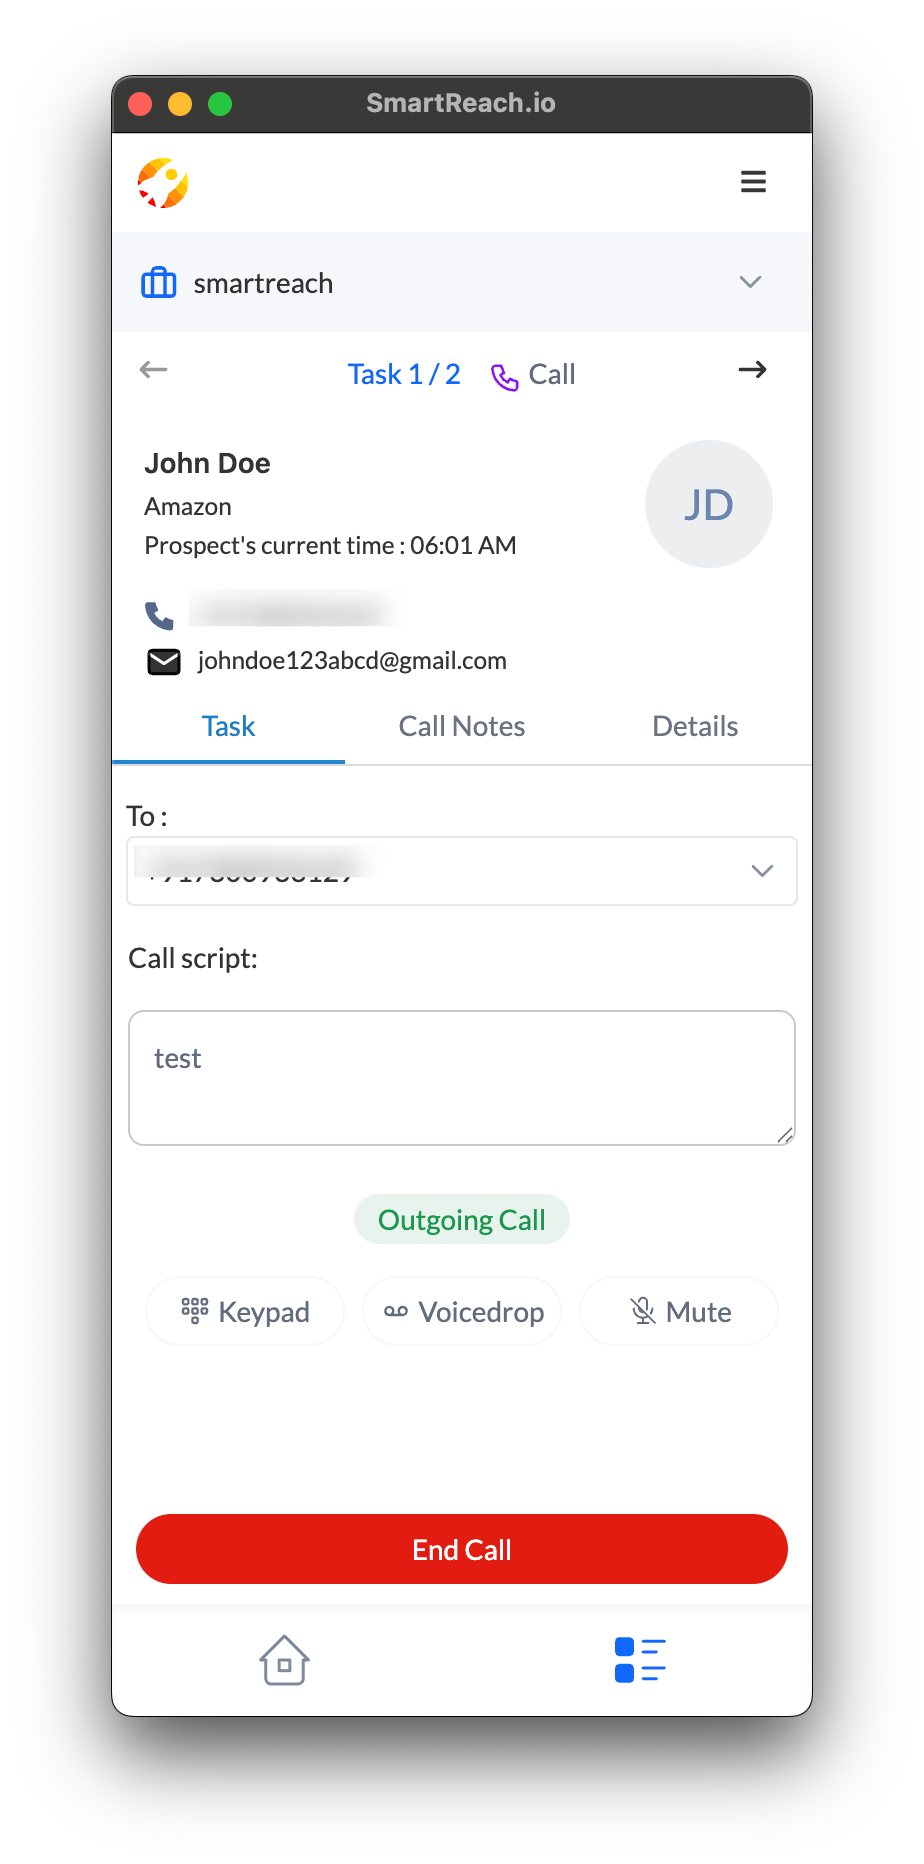Switch to the Call Notes tab
924x1864 pixels.
[462, 726]
